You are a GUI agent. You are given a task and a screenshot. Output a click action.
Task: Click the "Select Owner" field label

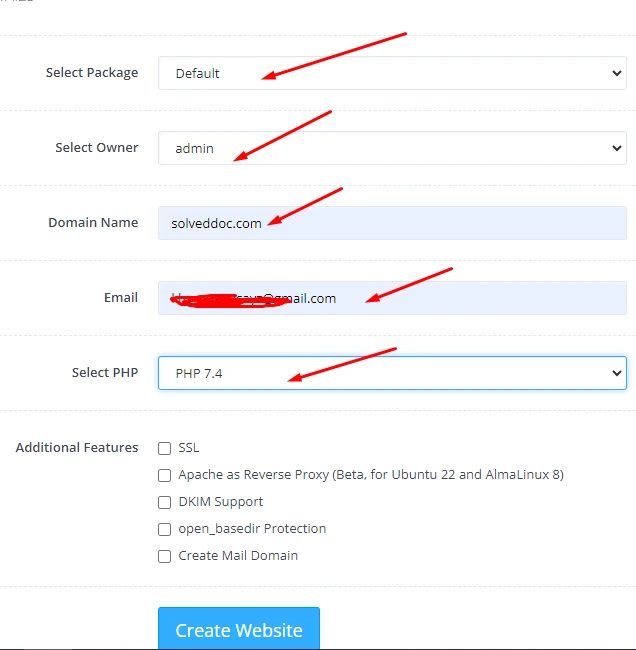(96, 148)
